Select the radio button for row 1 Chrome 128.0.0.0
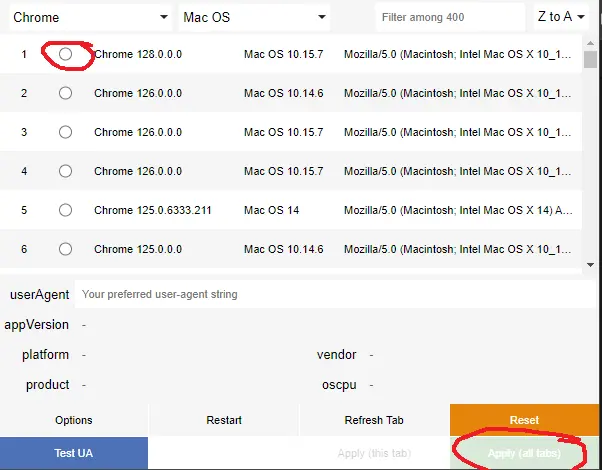The image size is (602, 470). coord(65,54)
